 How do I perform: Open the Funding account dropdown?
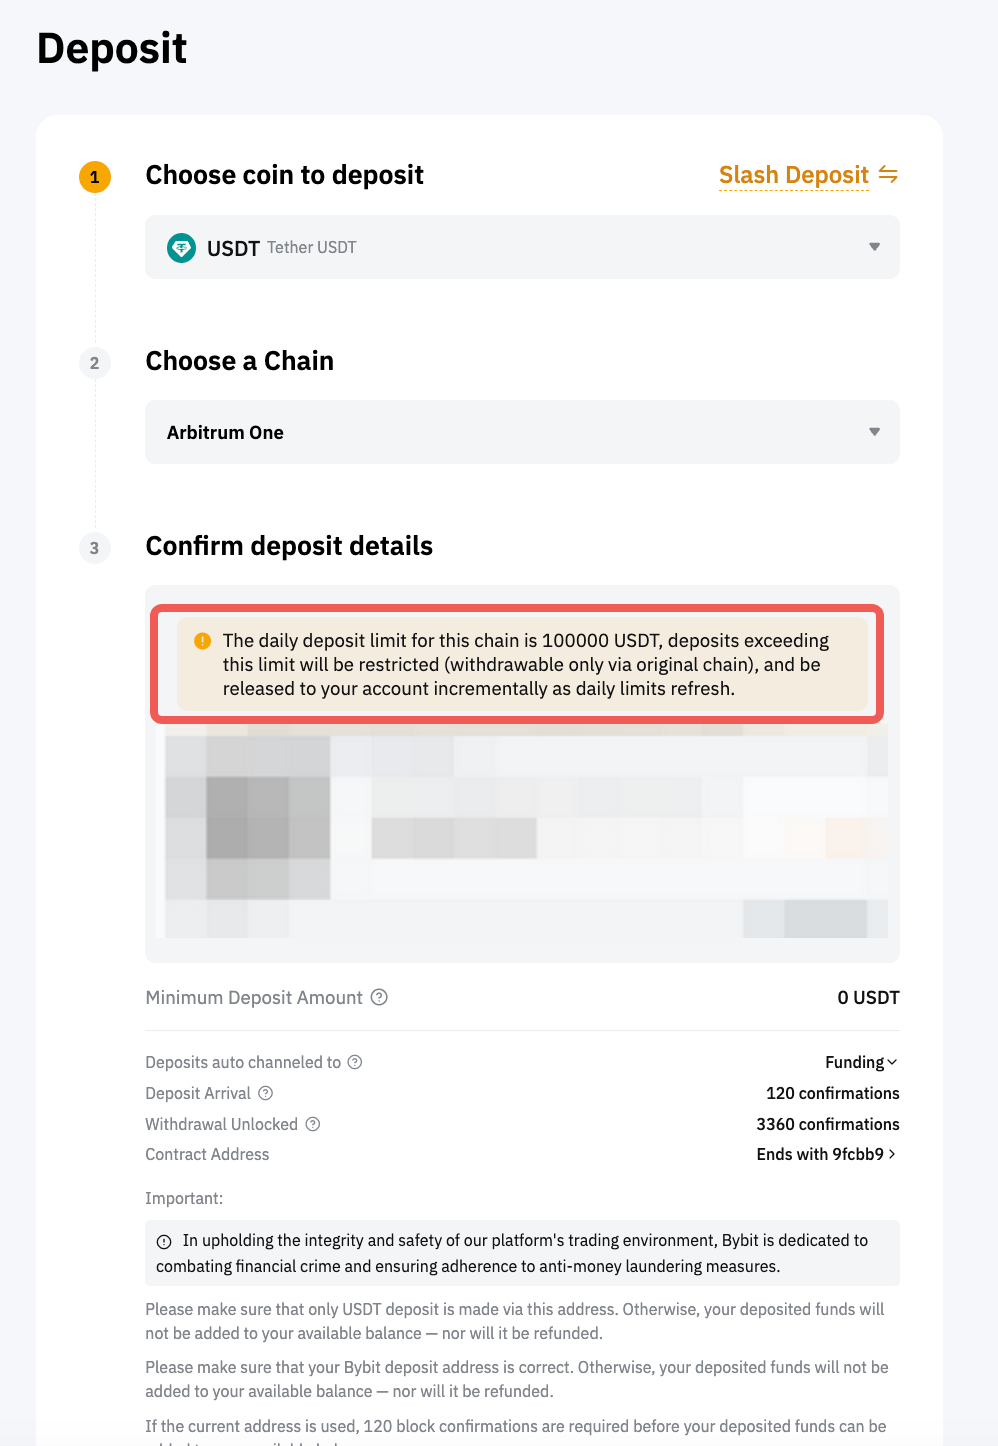coord(861,1062)
